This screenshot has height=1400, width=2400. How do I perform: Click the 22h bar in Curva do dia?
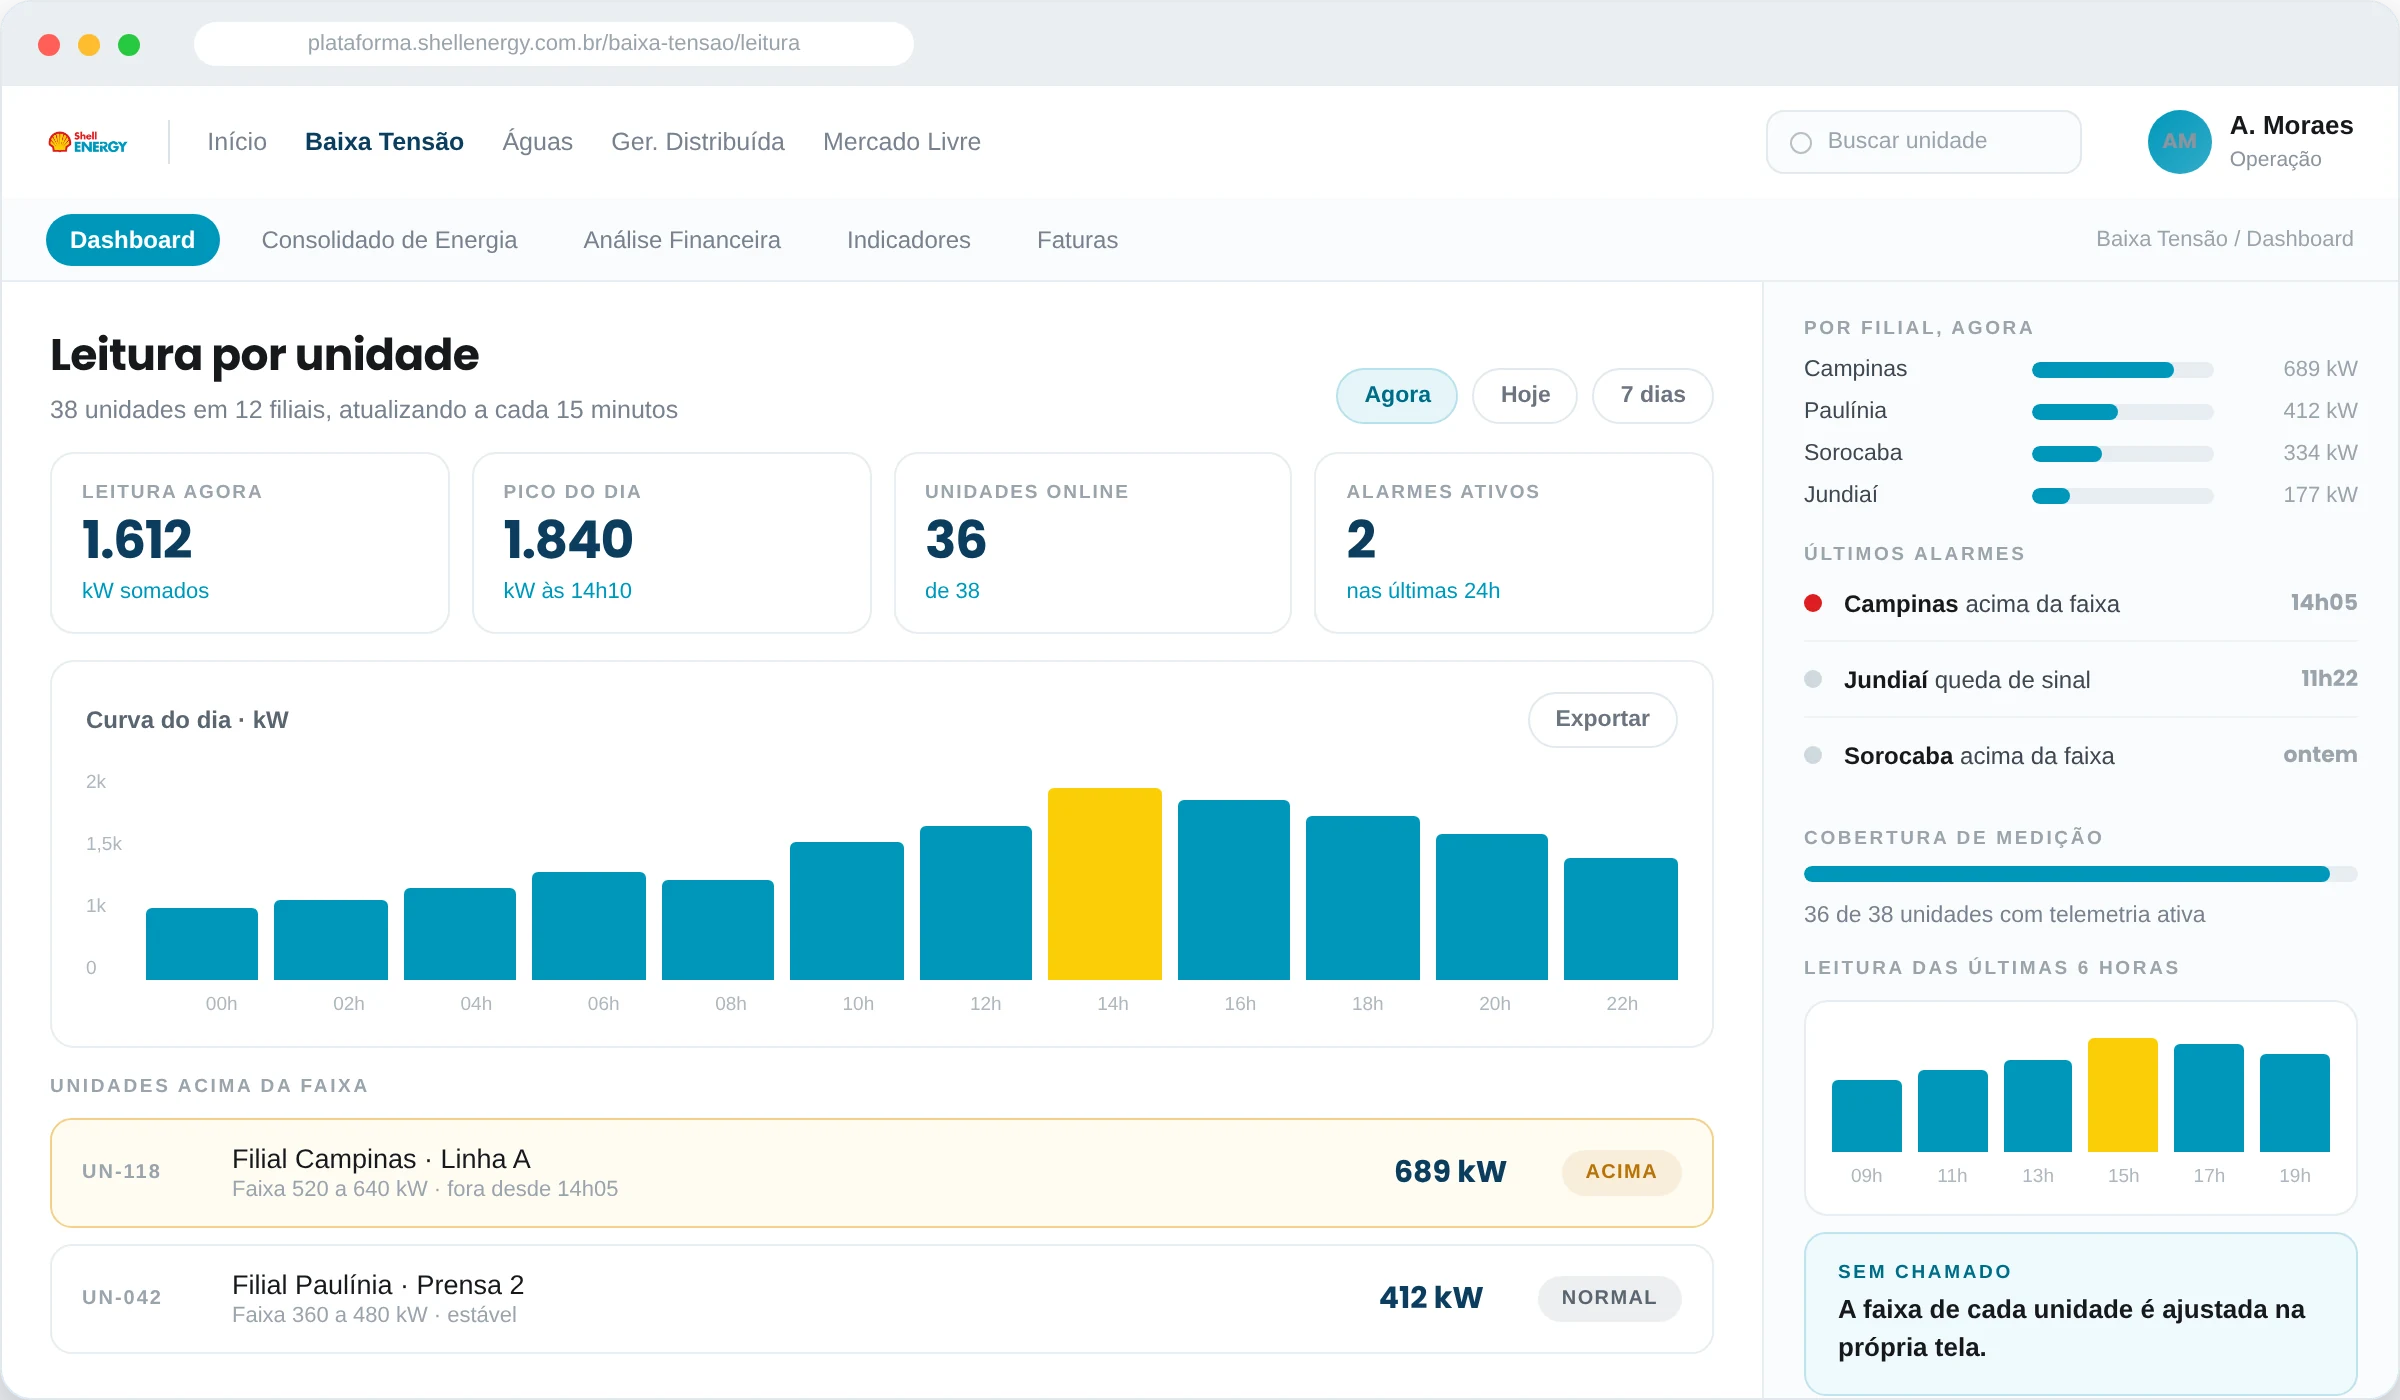pyautogui.click(x=1620, y=919)
